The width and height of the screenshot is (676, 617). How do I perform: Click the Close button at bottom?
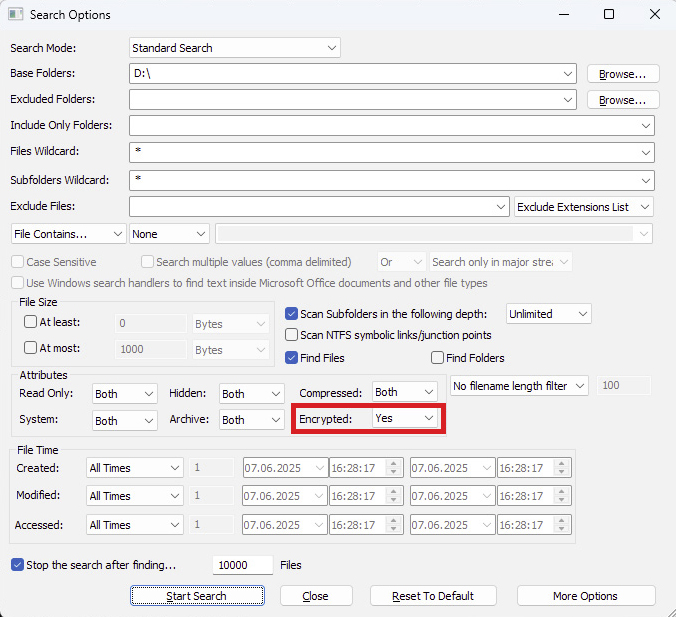click(316, 595)
